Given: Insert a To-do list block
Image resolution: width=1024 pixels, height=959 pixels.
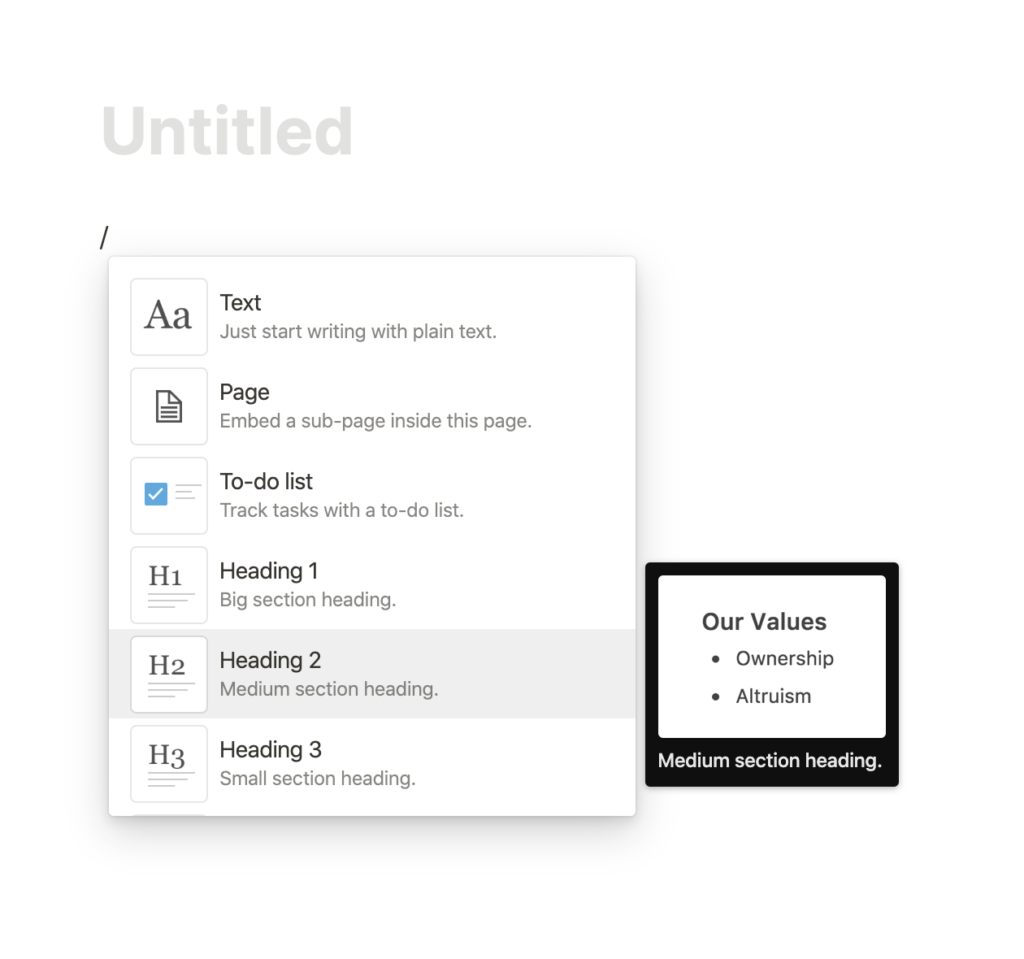Looking at the screenshot, I should (x=372, y=496).
